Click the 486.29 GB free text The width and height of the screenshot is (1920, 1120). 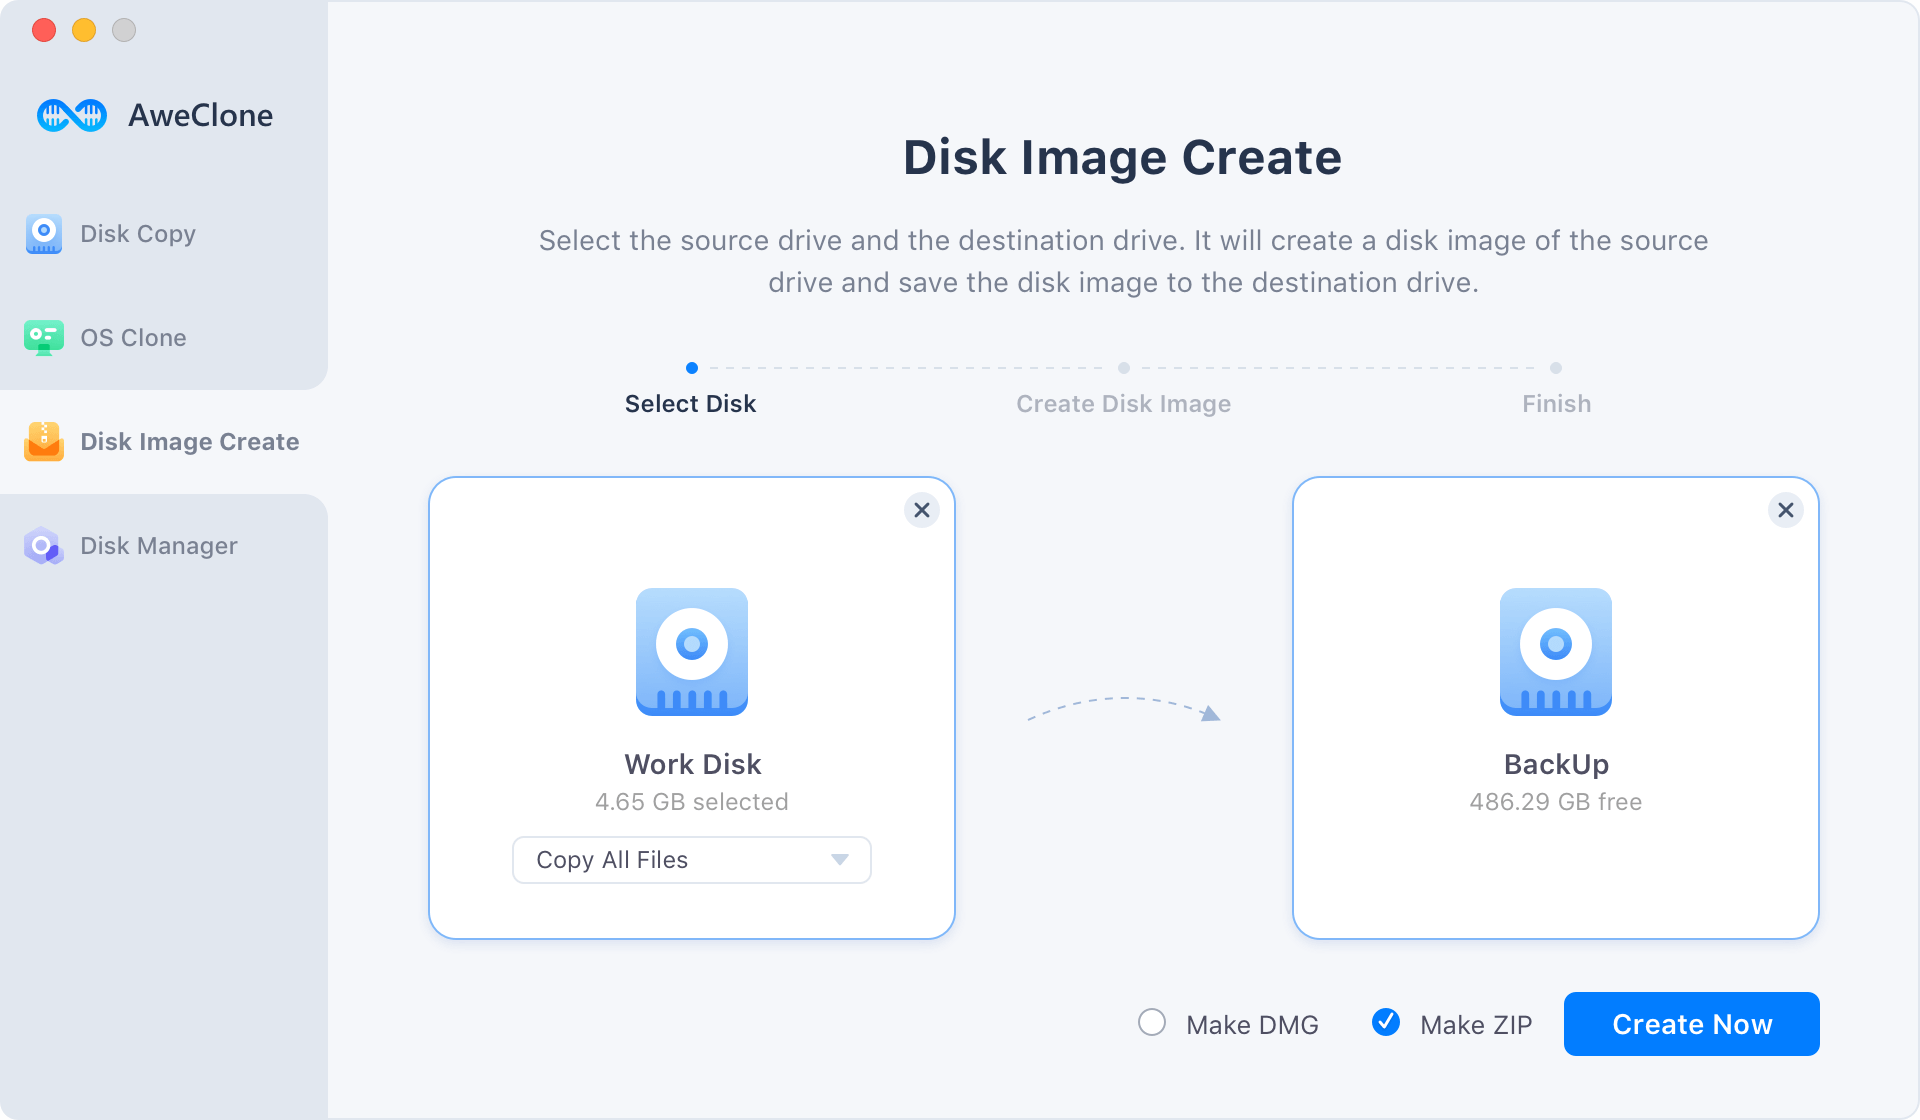(x=1556, y=802)
